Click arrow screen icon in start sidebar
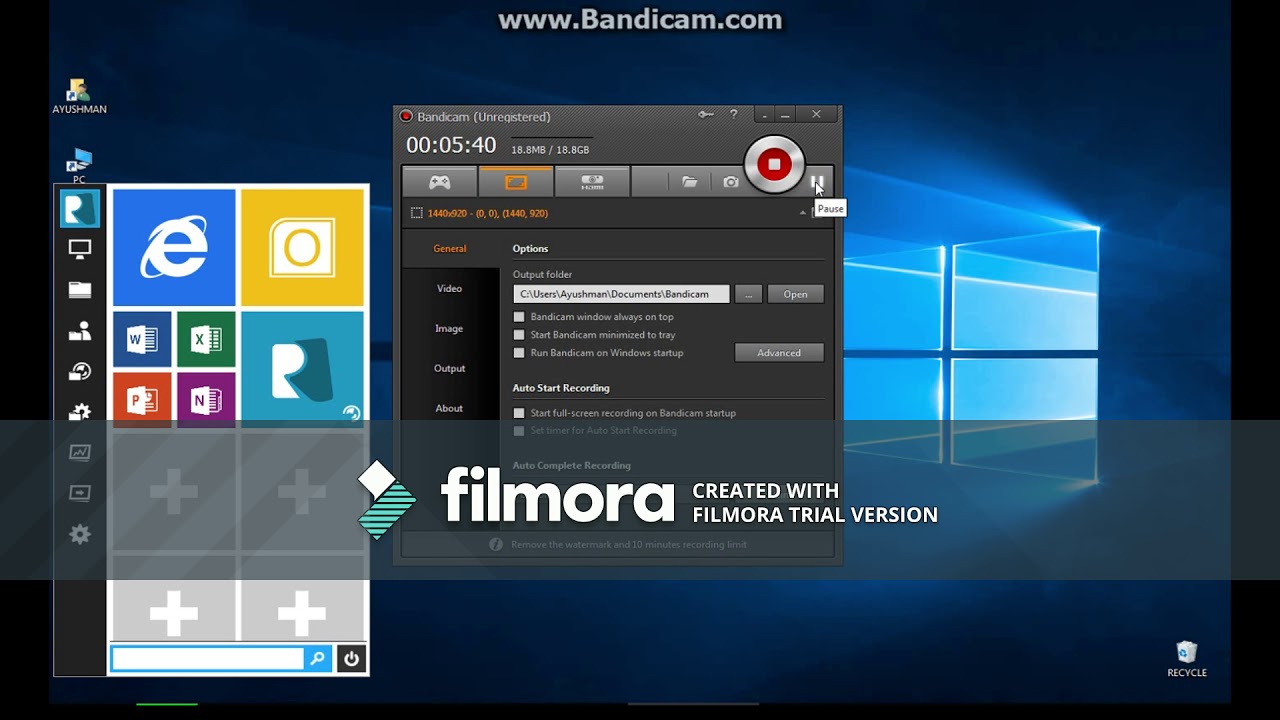The height and width of the screenshot is (720, 1280). click(80, 493)
